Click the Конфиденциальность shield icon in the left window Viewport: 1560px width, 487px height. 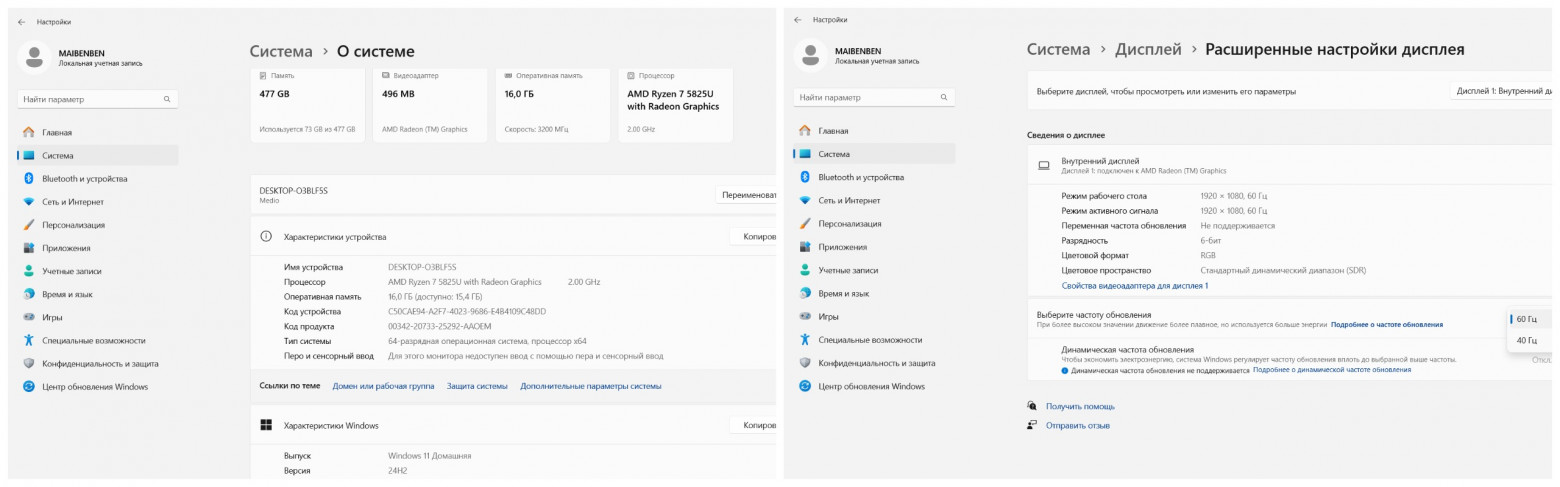tap(29, 363)
